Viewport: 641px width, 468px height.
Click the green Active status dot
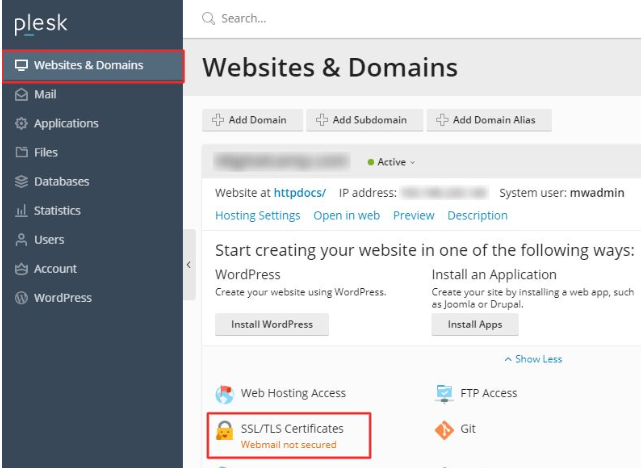pos(371,162)
